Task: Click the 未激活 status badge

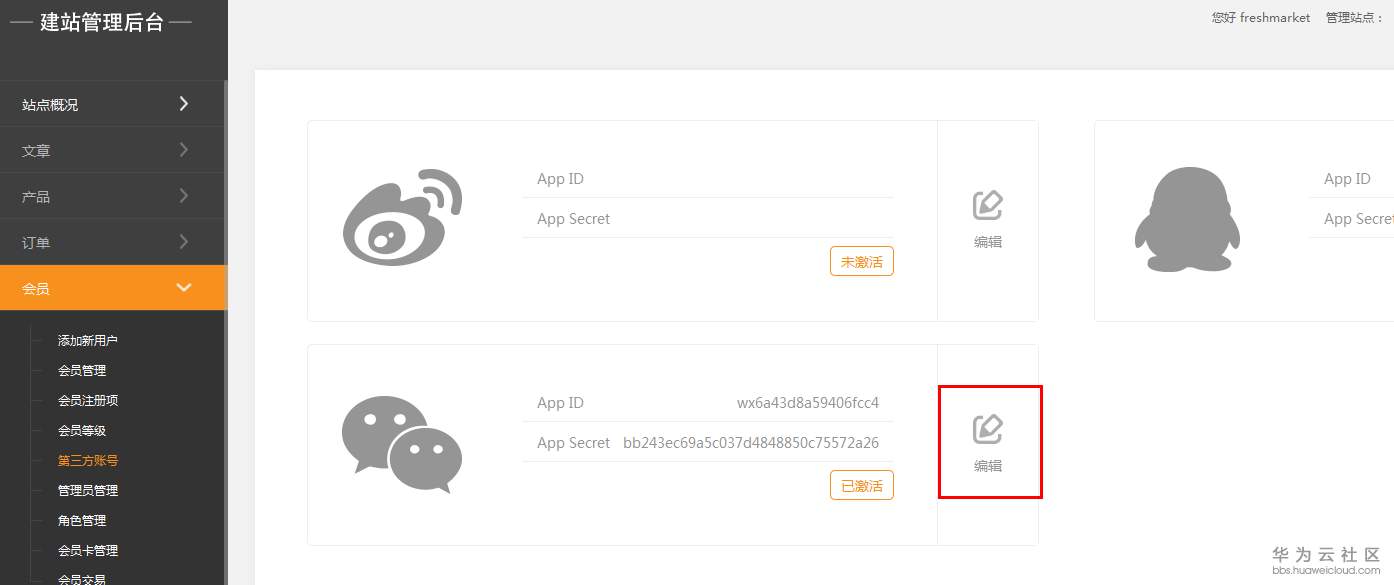Action: [862, 261]
